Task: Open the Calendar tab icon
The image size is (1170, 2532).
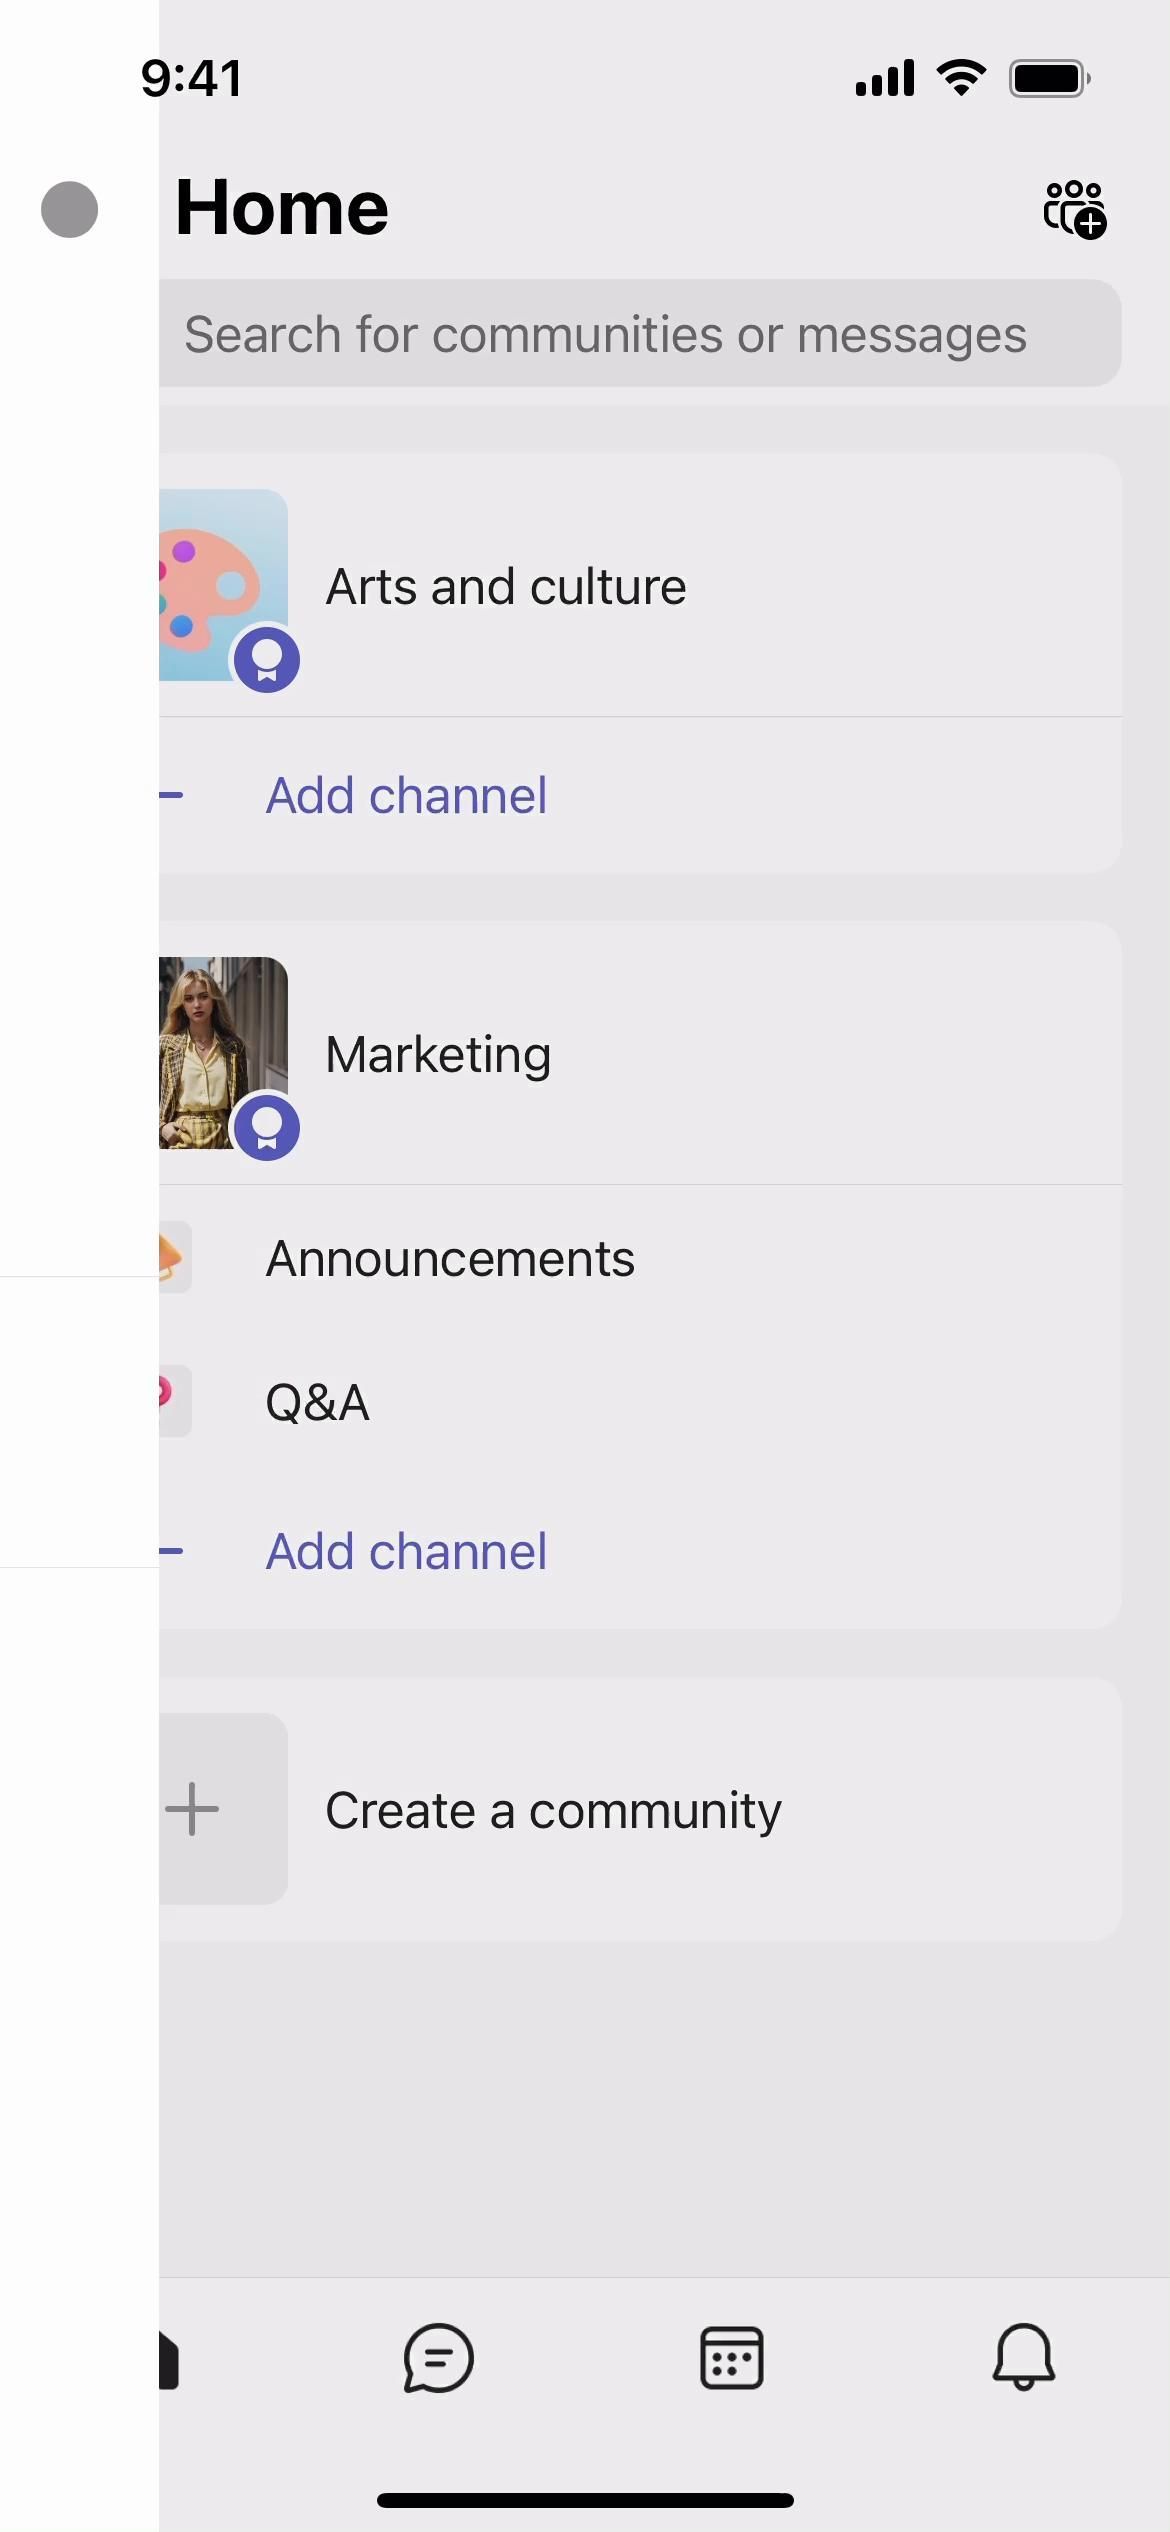Action: click(731, 2357)
